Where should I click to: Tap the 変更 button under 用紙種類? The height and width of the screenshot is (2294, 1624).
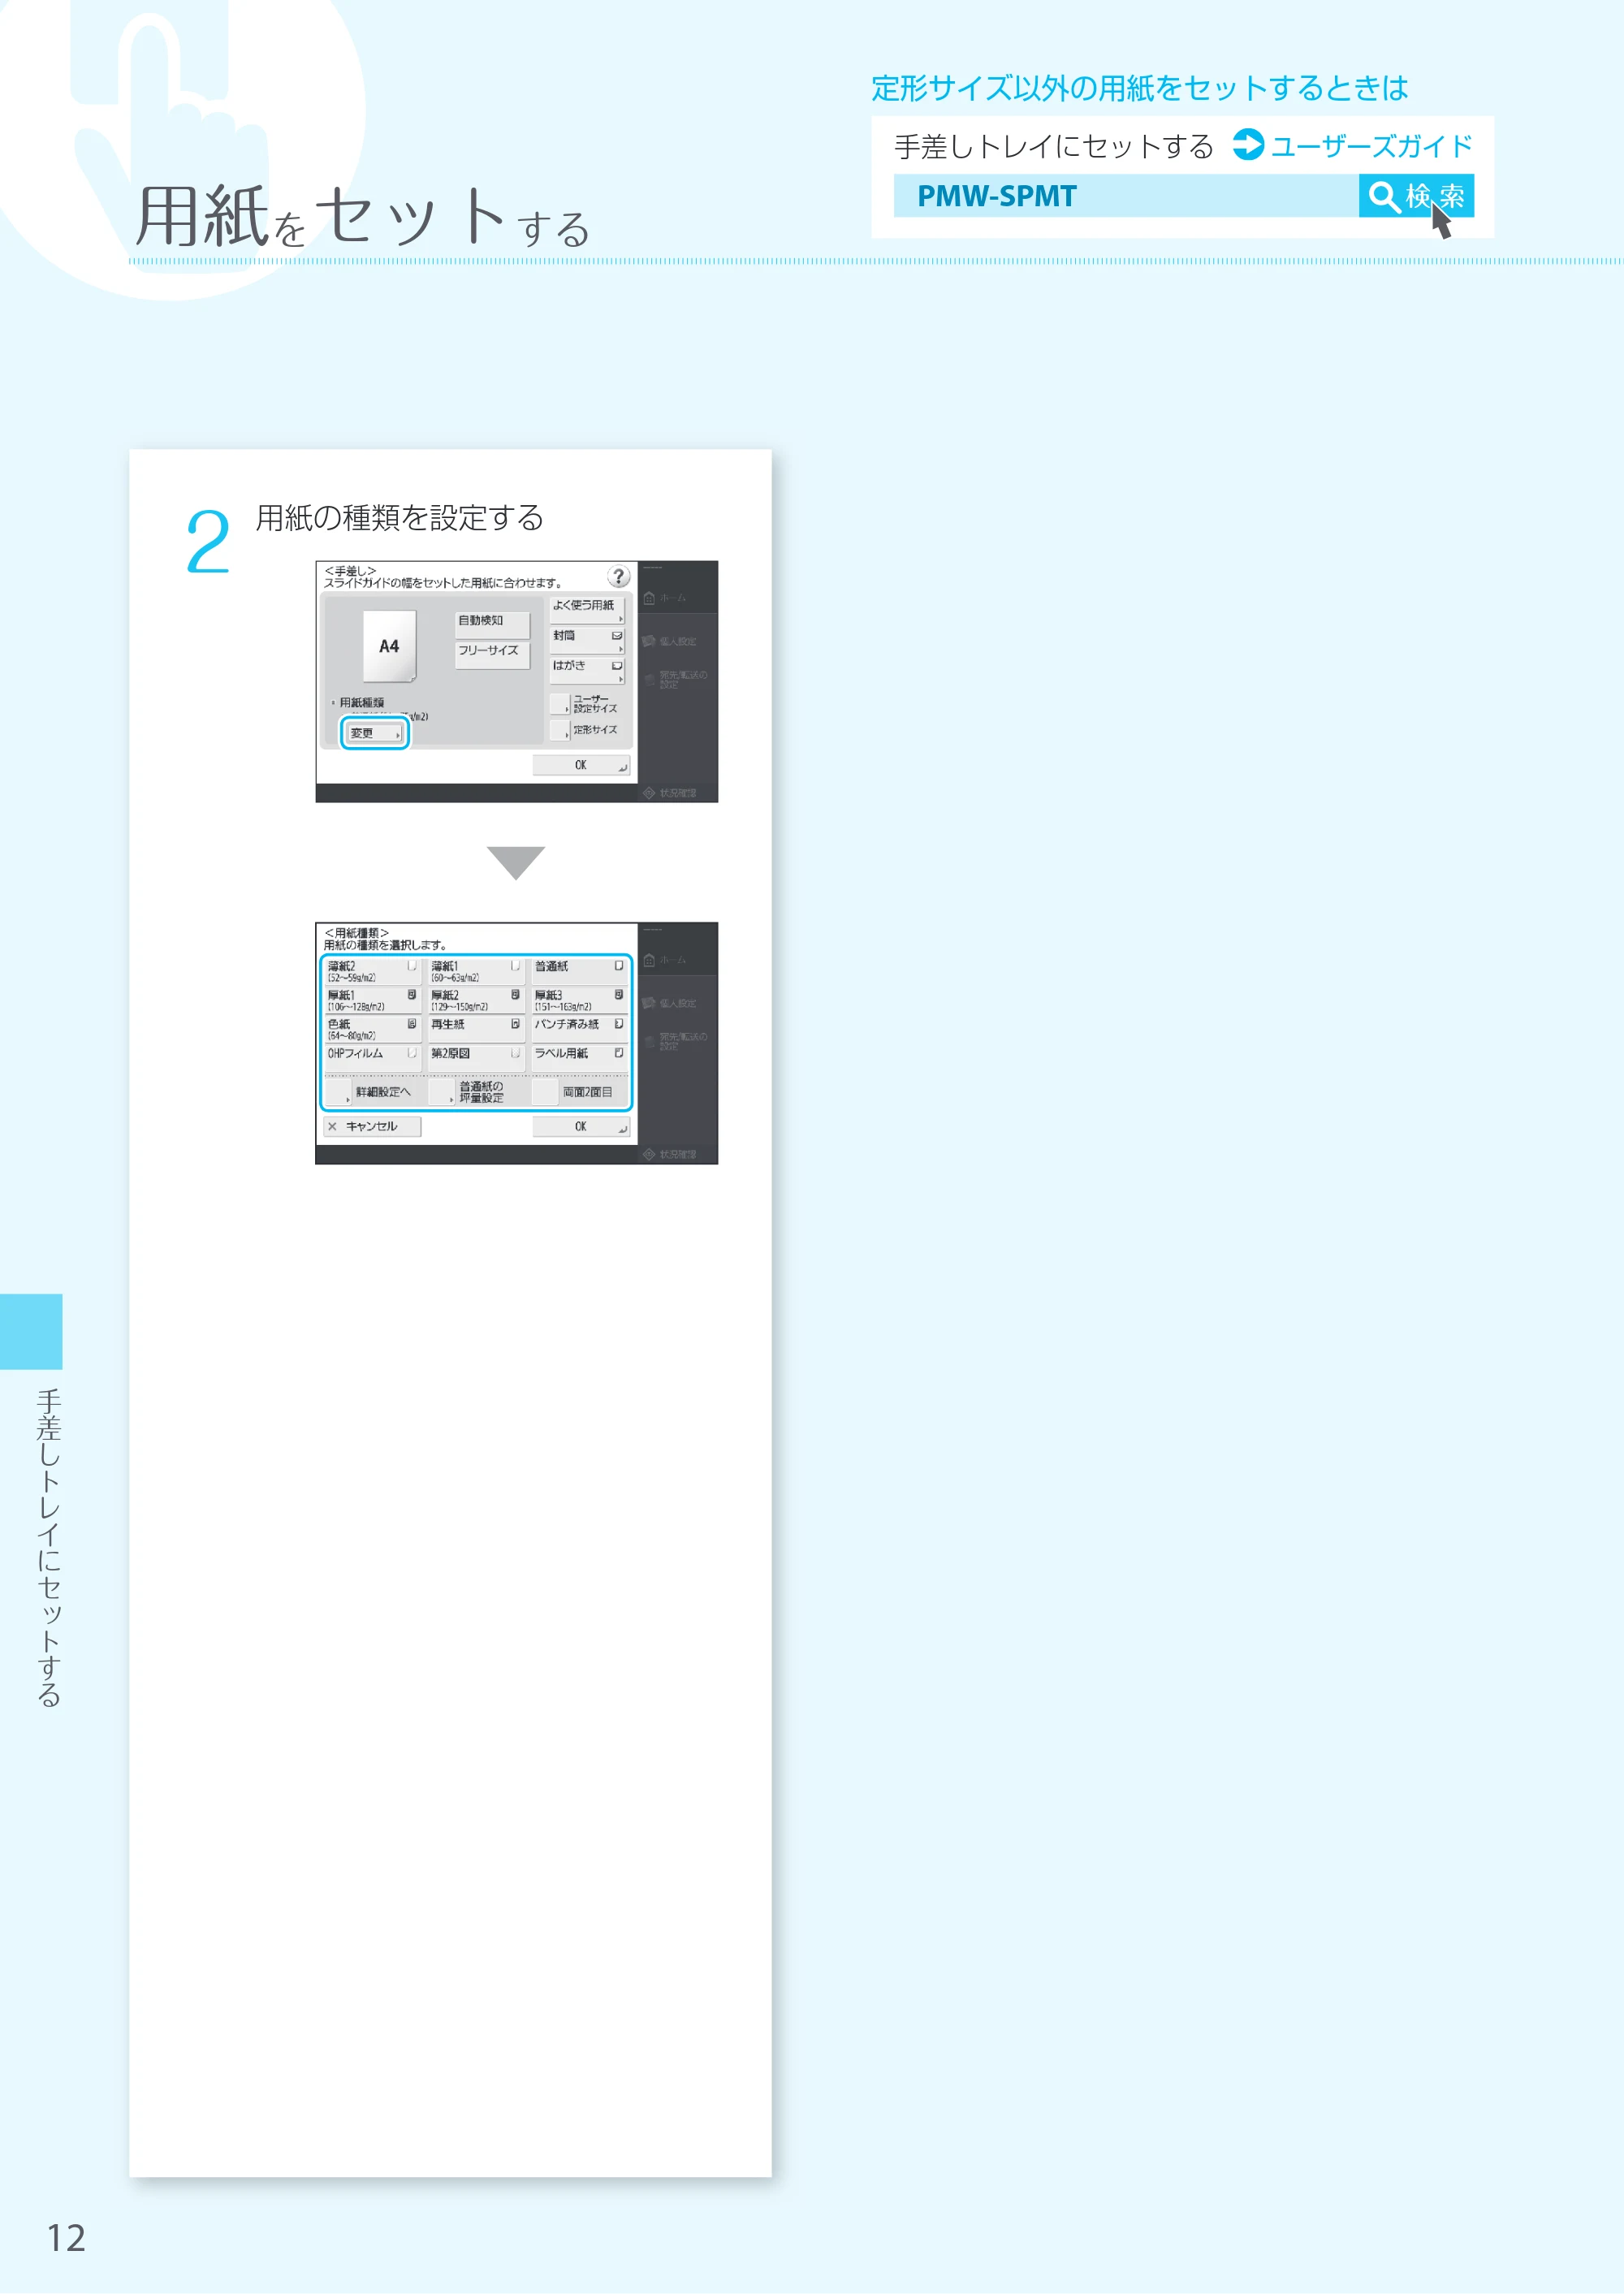pyautogui.click(x=374, y=733)
